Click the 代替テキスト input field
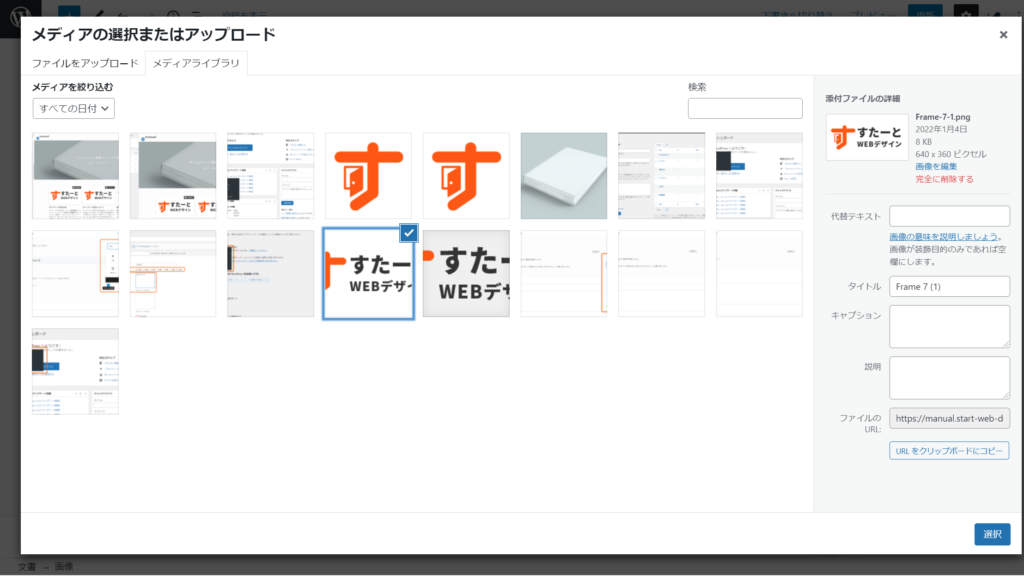 [x=949, y=216]
